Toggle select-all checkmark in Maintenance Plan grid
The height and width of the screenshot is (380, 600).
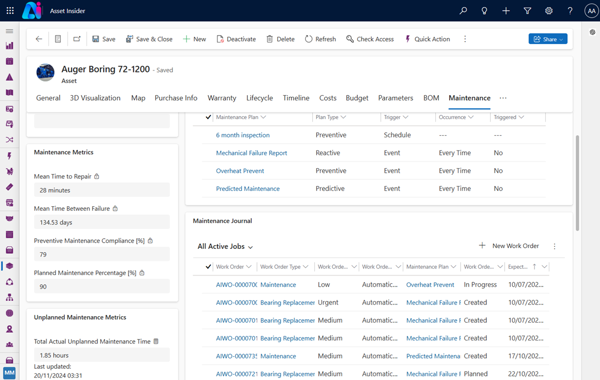tap(208, 117)
